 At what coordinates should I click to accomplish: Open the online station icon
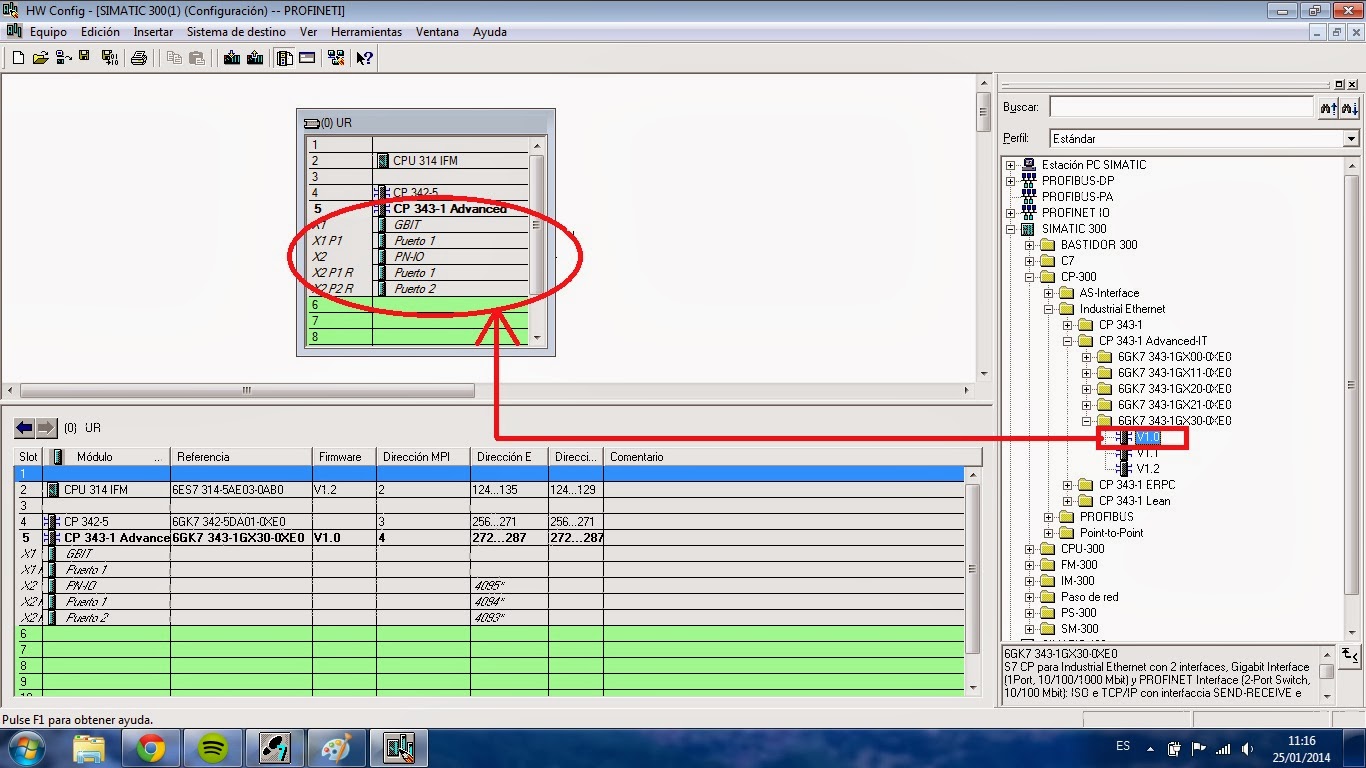point(63,58)
